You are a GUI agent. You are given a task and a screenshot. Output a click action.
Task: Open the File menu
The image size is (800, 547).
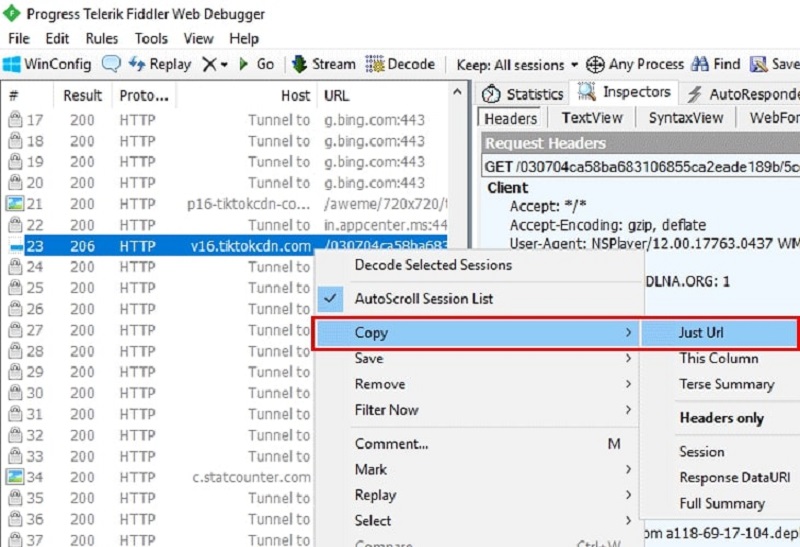(19, 39)
